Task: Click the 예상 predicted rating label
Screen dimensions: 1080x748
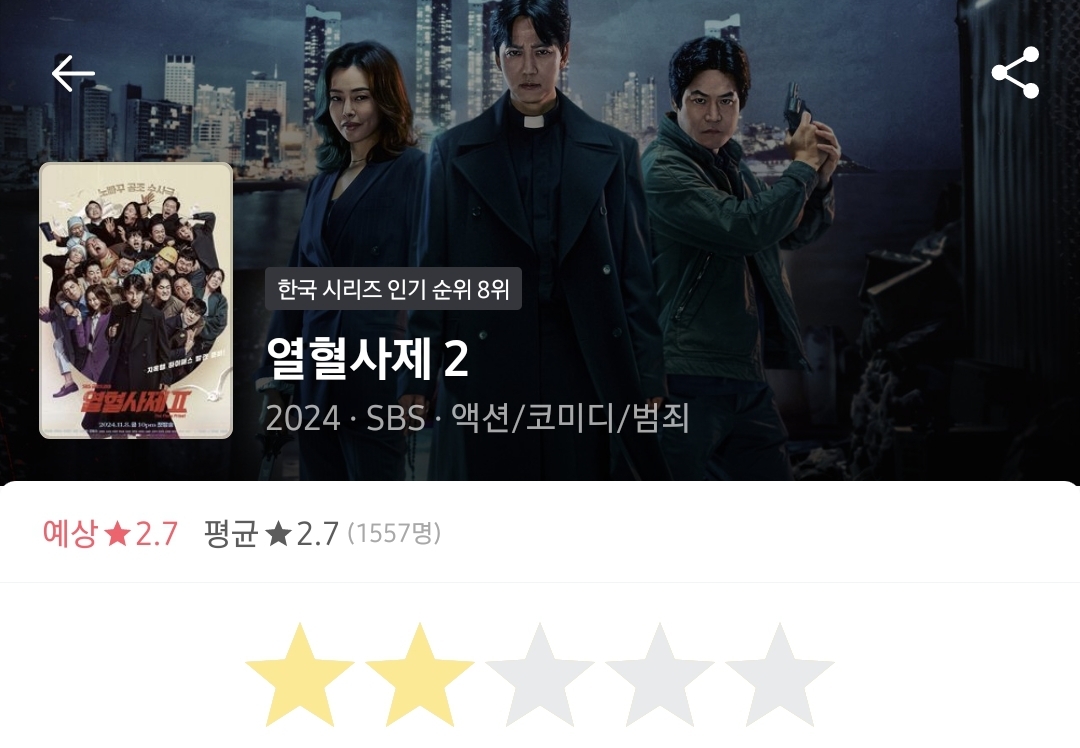Action: [70, 534]
